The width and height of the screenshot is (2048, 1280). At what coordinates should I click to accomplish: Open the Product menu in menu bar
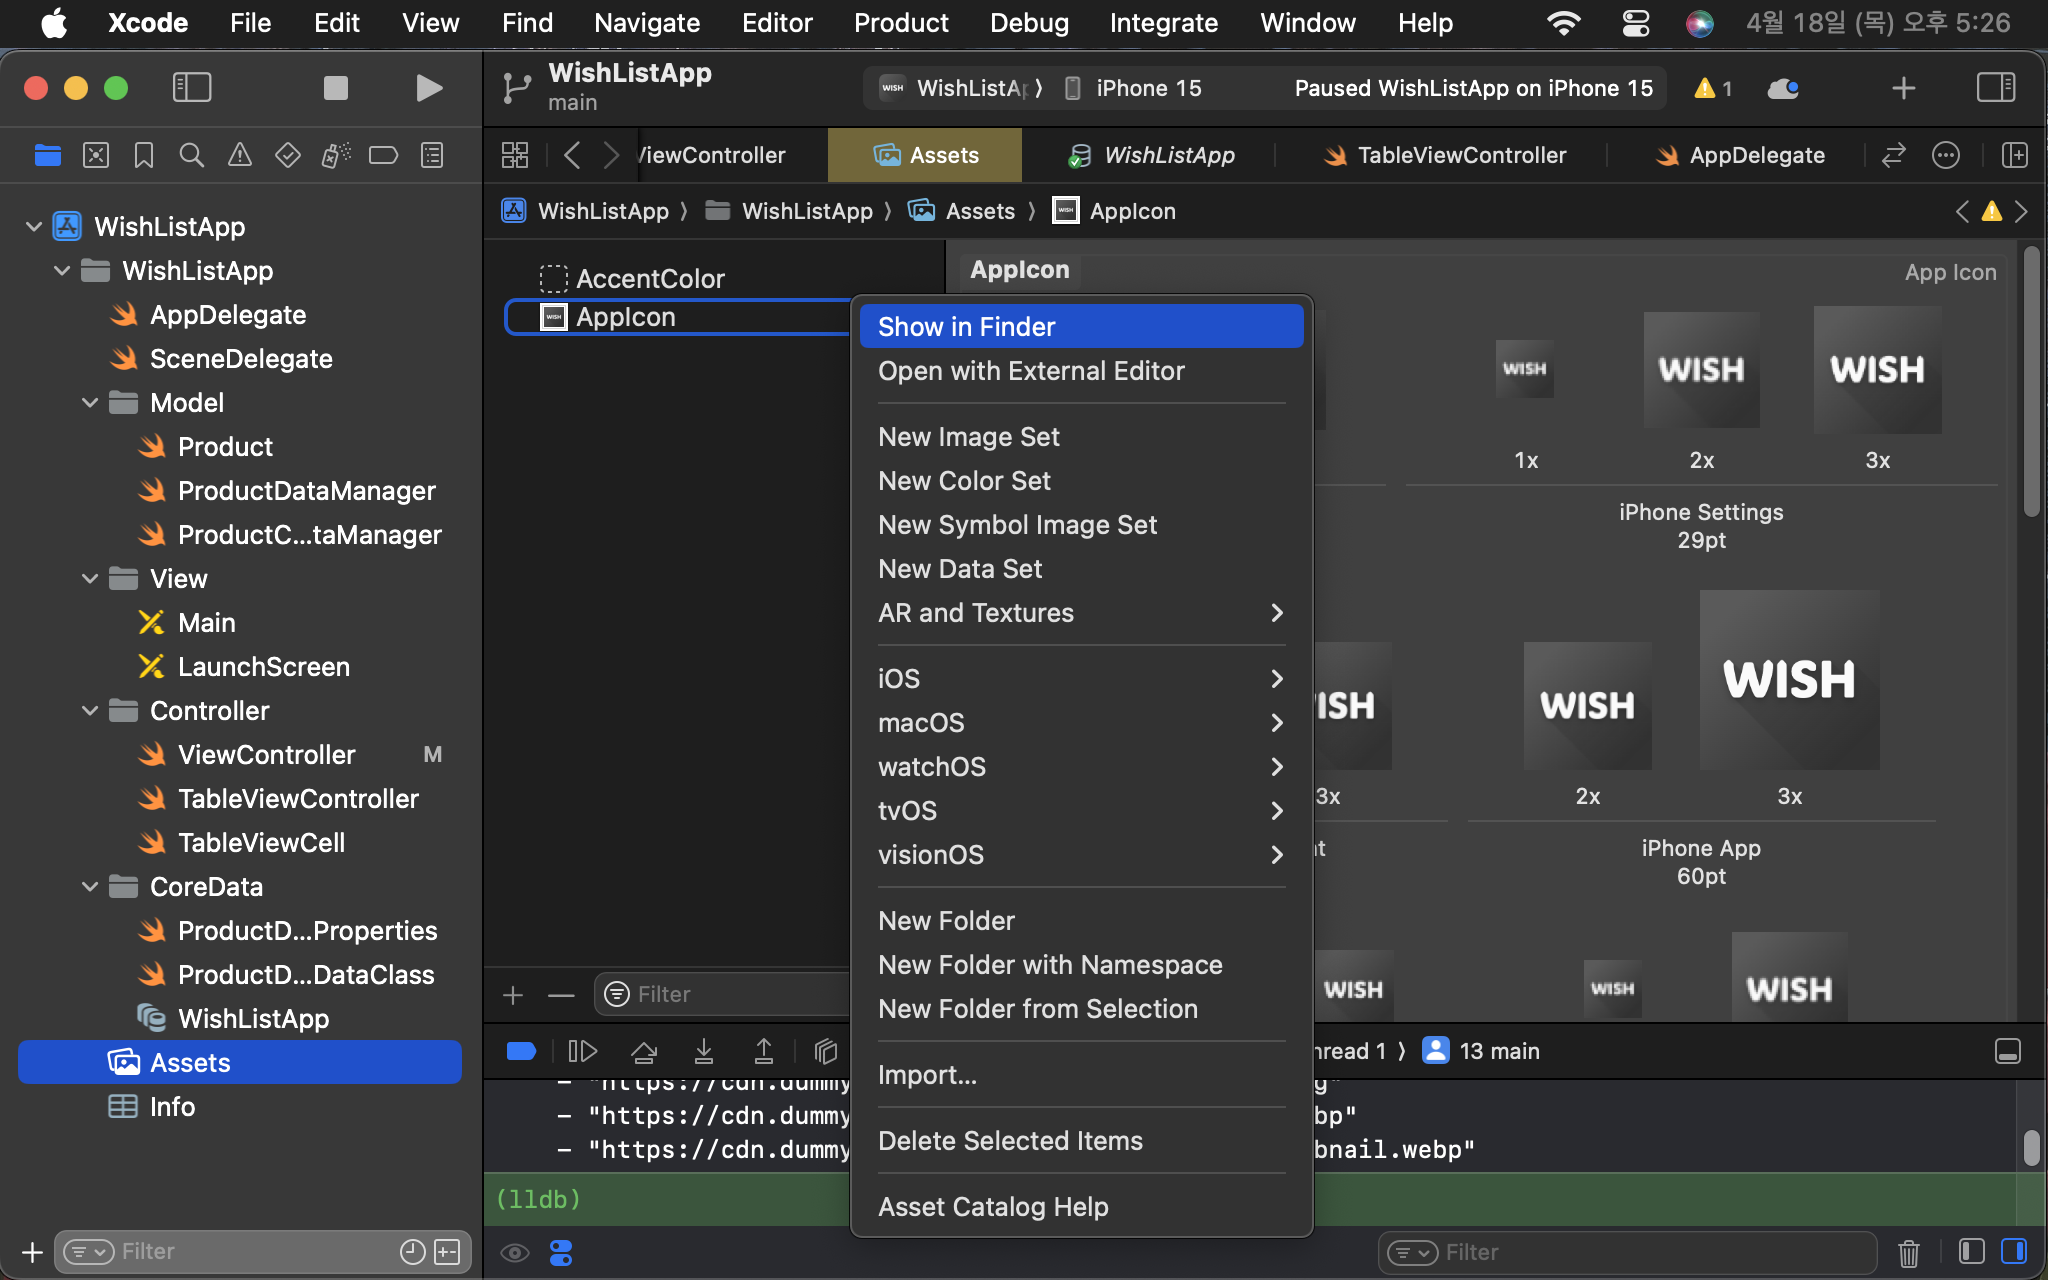tap(901, 22)
